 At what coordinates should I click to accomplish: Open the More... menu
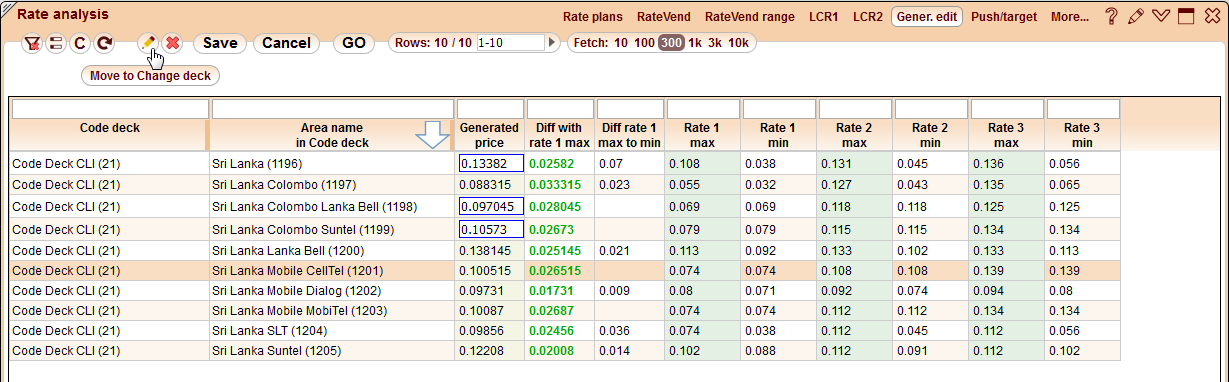pyautogui.click(x=1070, y=17)
